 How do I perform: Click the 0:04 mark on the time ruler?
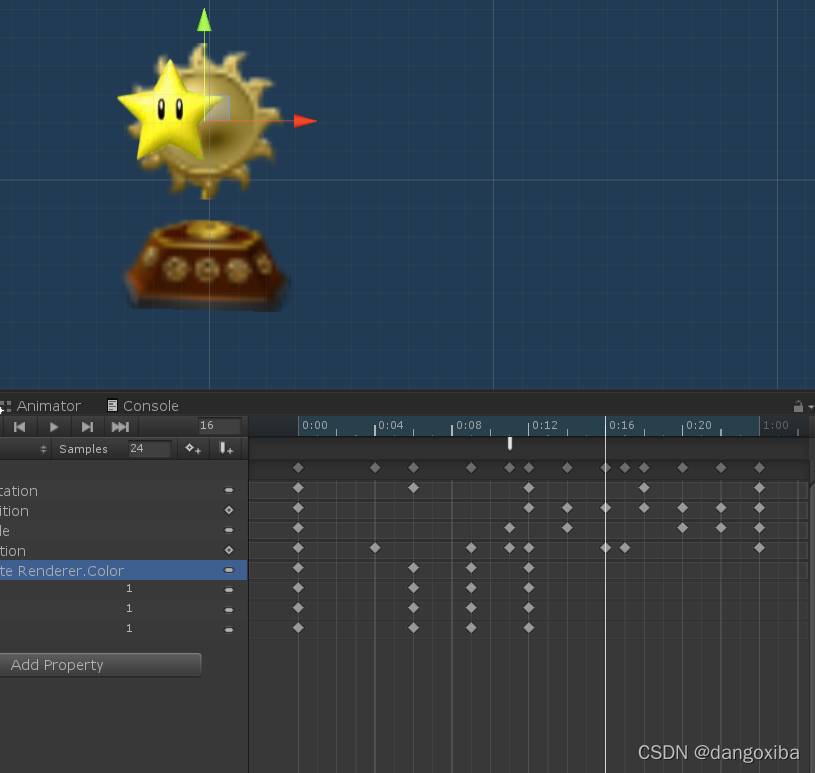pos(391,425)
